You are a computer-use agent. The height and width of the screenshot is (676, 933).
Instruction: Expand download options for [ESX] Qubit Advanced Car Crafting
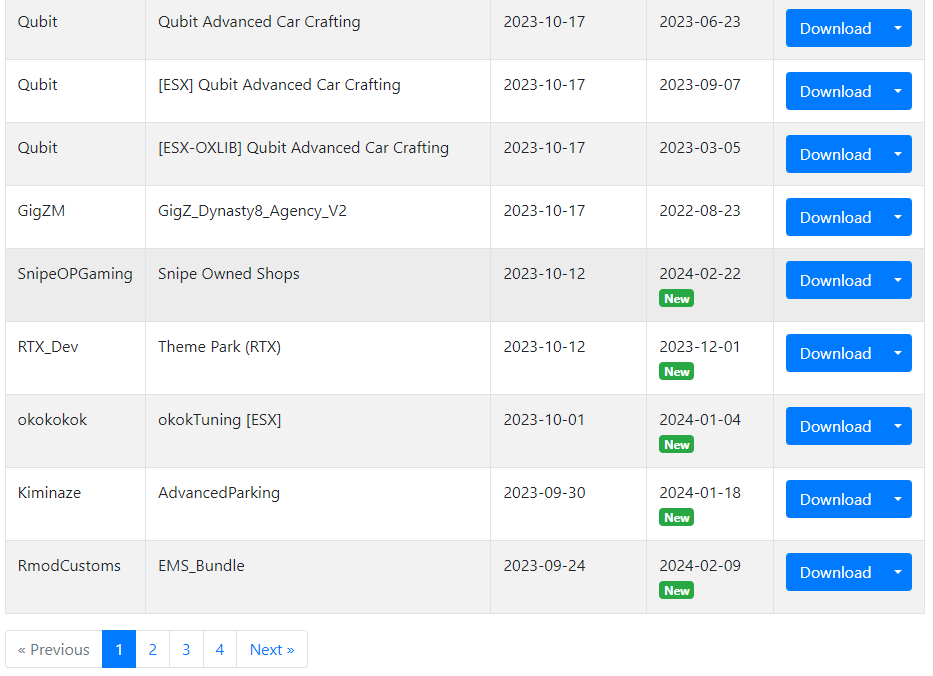pos(898,91)
